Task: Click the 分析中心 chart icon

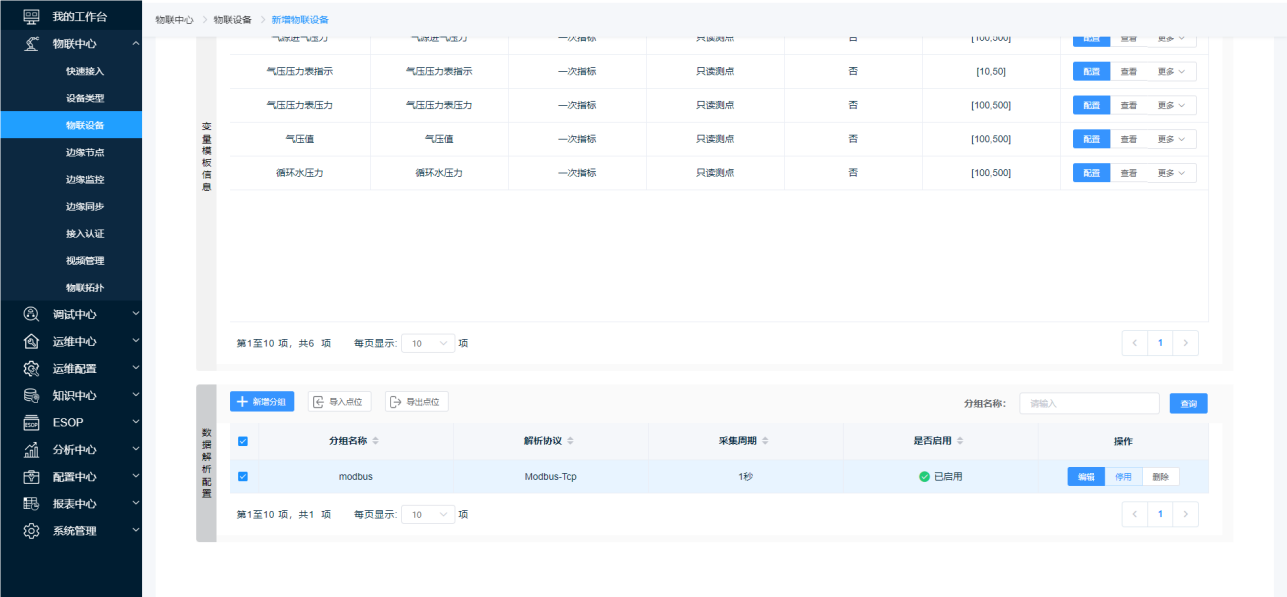Action: pyautogui.click(x=31, y=449)
